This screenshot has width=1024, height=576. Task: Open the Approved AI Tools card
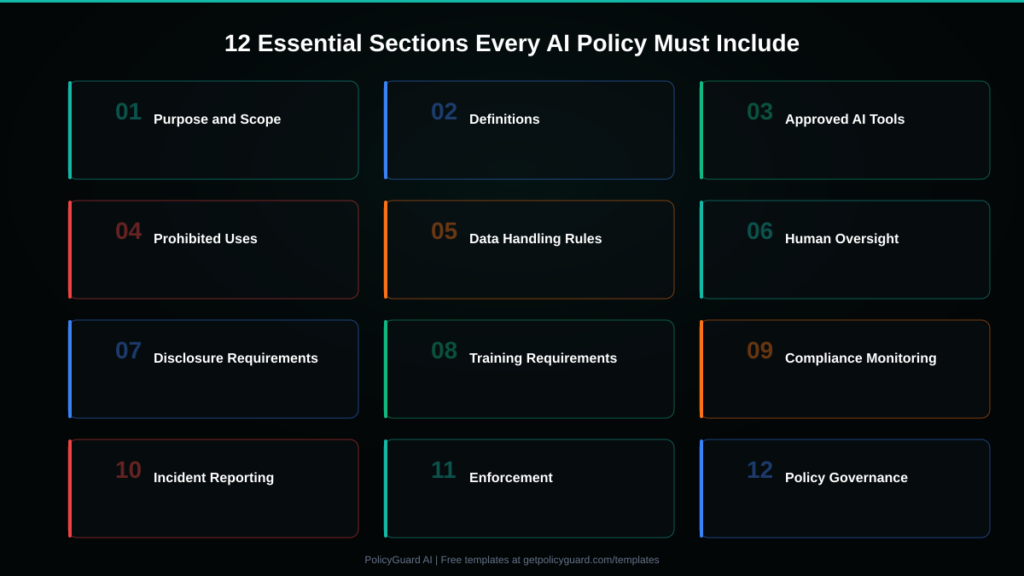point(845,130)
